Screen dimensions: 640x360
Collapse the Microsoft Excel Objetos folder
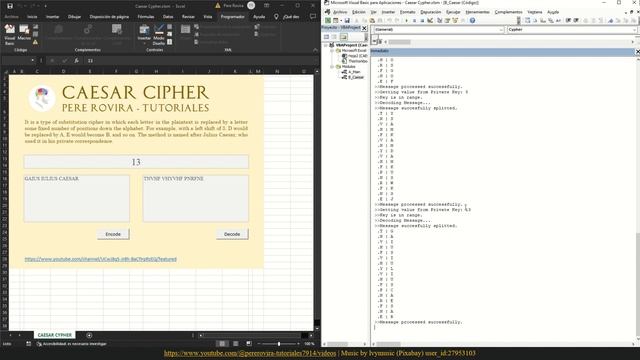click(x=333, y=51)
